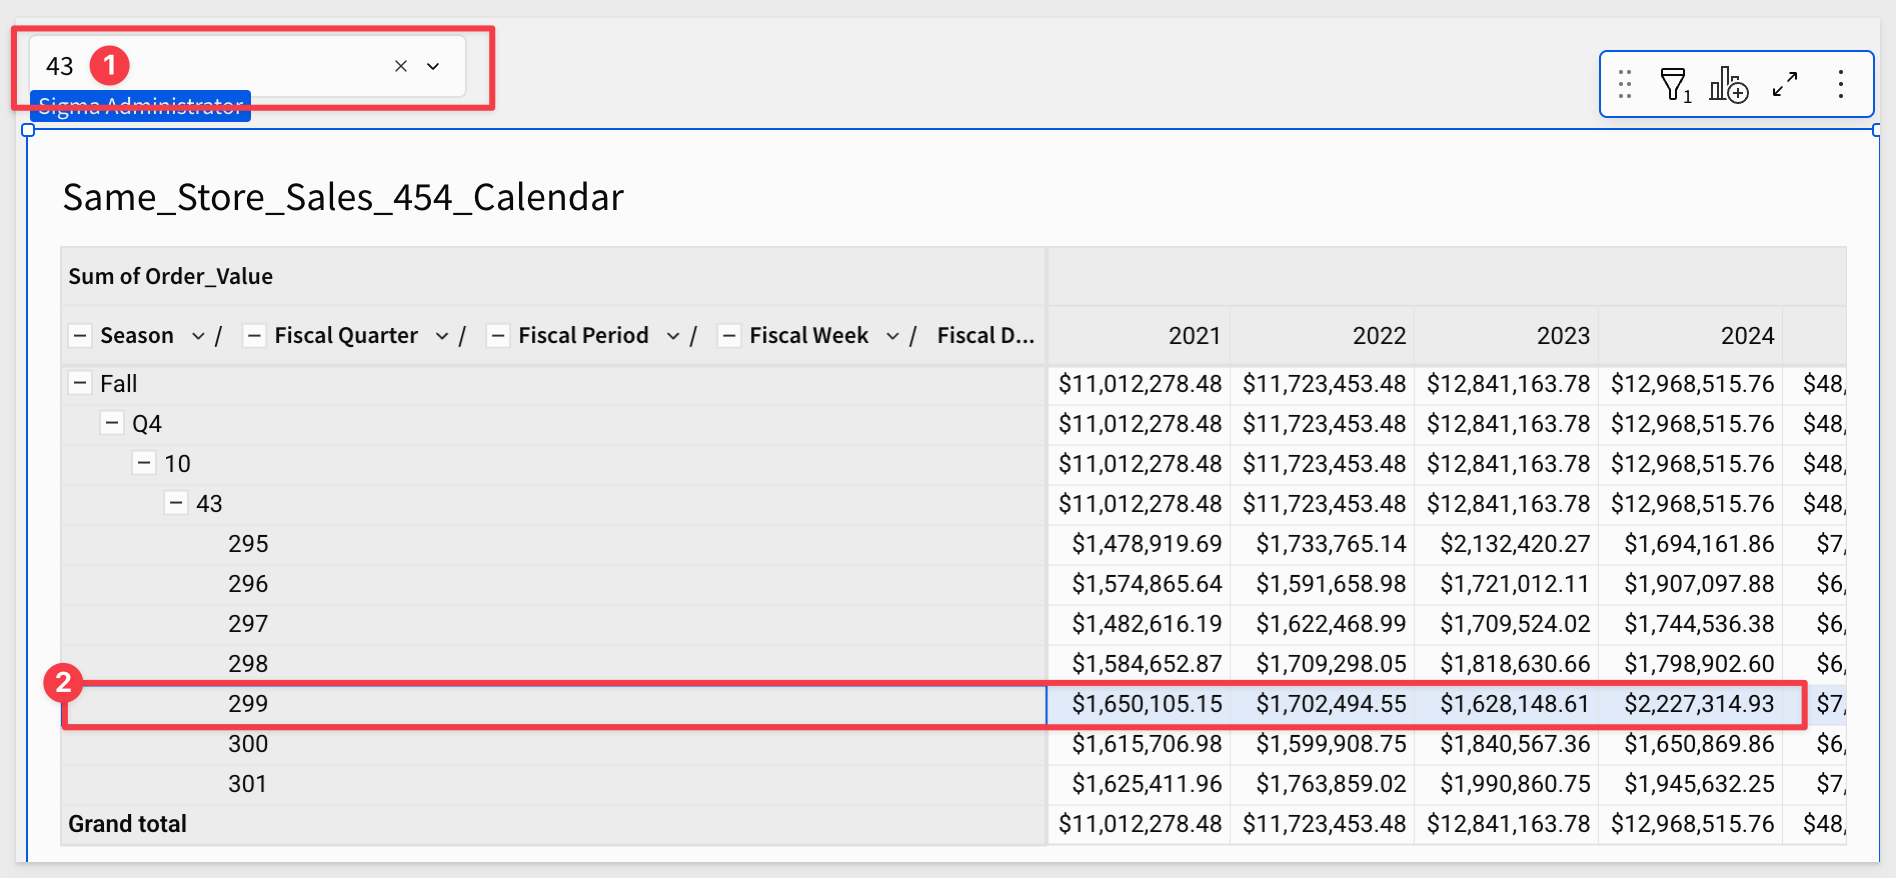Open the Fiscal Week control dropdown arrow
The width and height of the screenshot is (1896, 878).
(433, 66)
